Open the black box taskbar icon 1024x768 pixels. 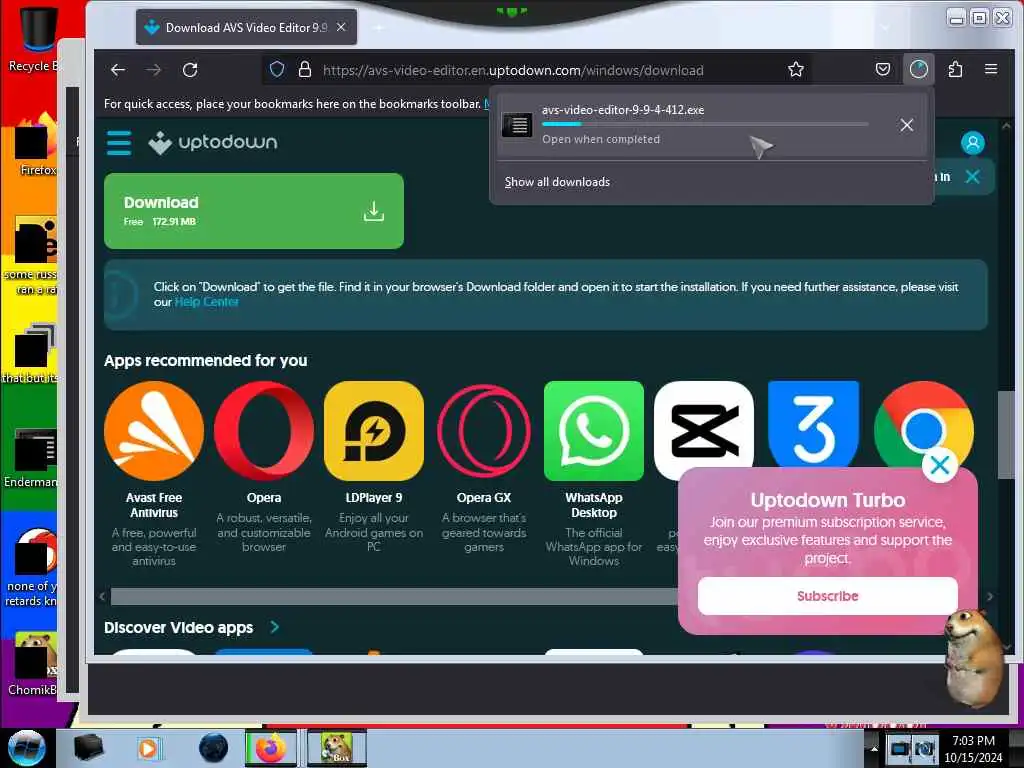pos(89,748)
